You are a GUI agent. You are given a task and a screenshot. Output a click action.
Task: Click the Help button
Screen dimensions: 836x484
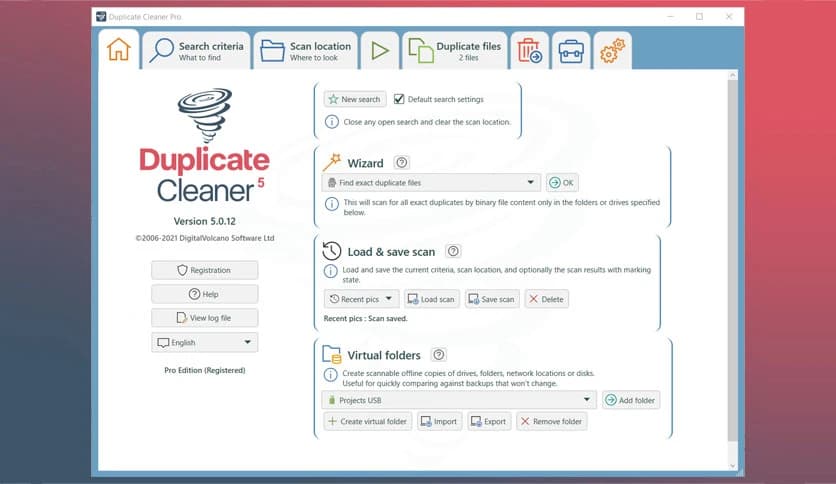coord(205,294)
